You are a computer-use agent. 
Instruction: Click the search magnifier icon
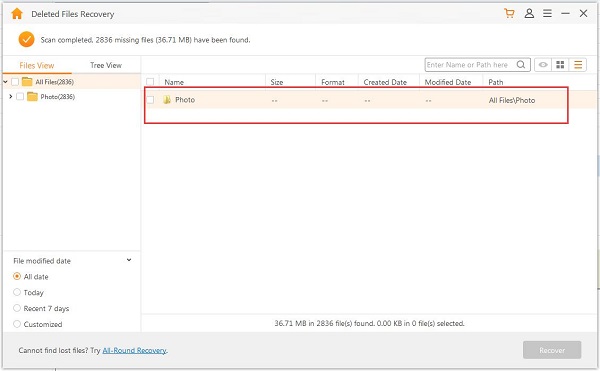coord(521,65)
